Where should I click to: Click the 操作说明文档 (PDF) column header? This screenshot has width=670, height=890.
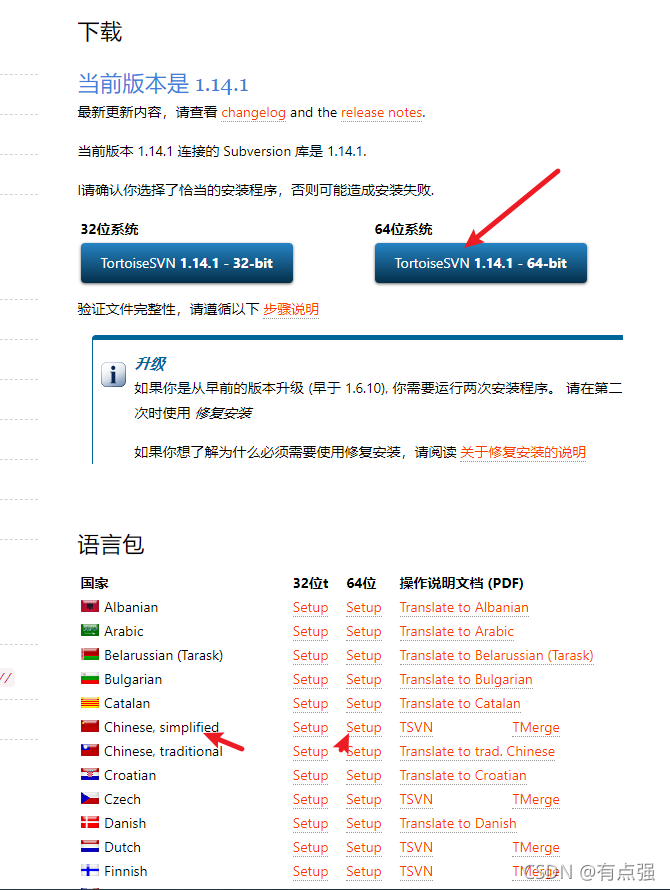coord(462,583)
